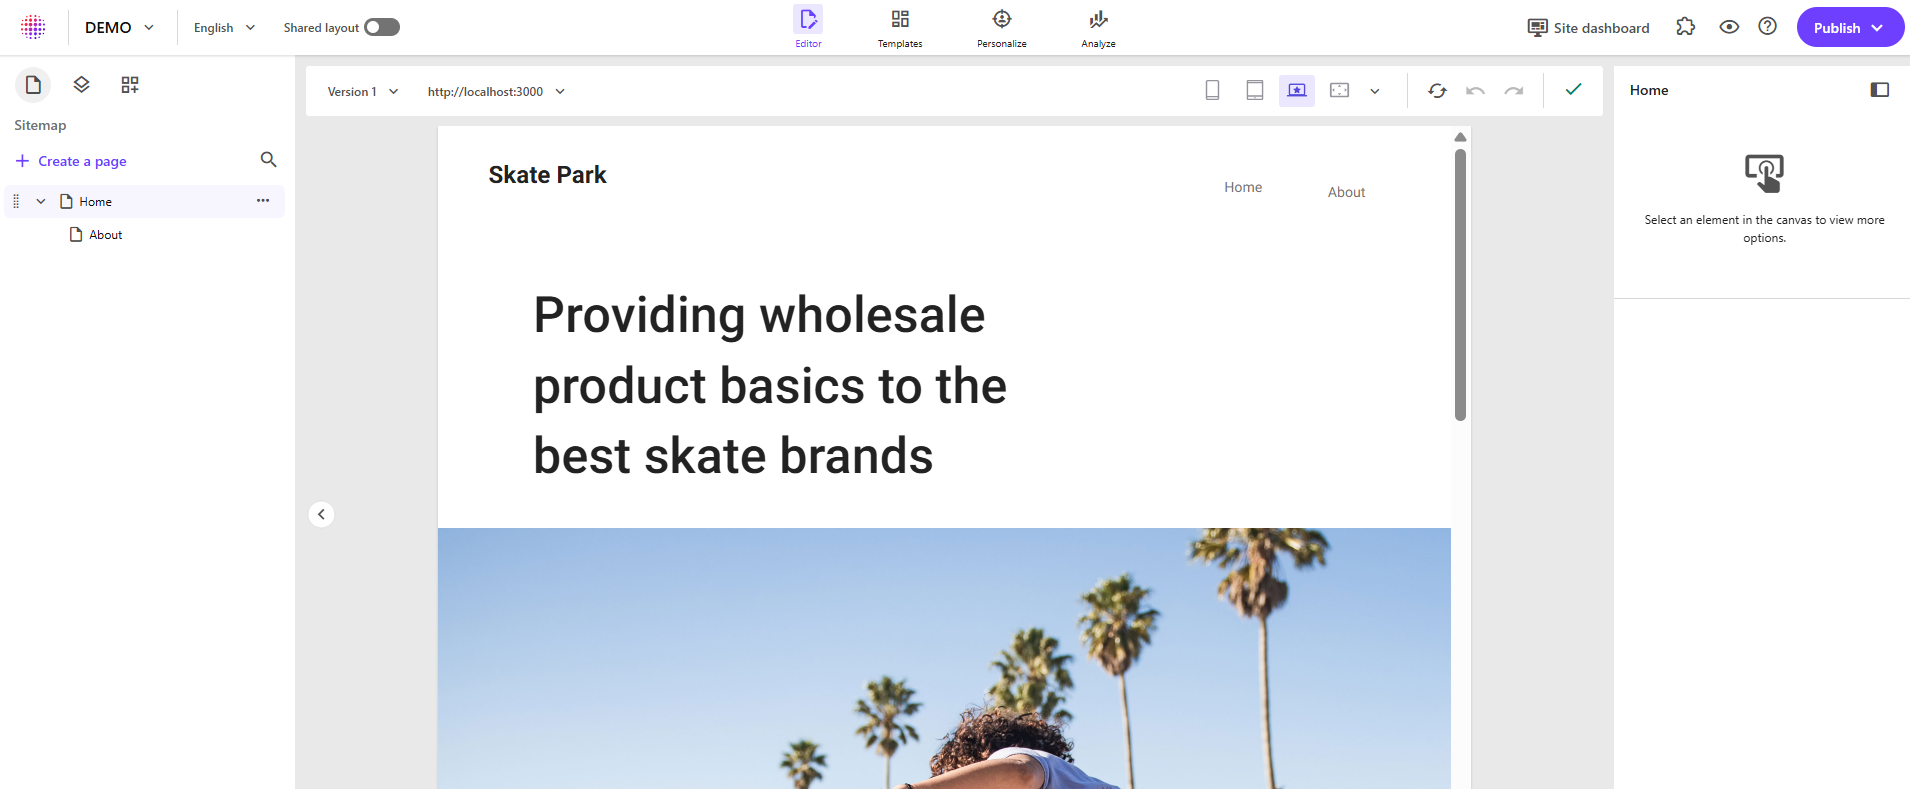Collapse the Home page tree chevron
1910x789 pixels.
[41, 201]
